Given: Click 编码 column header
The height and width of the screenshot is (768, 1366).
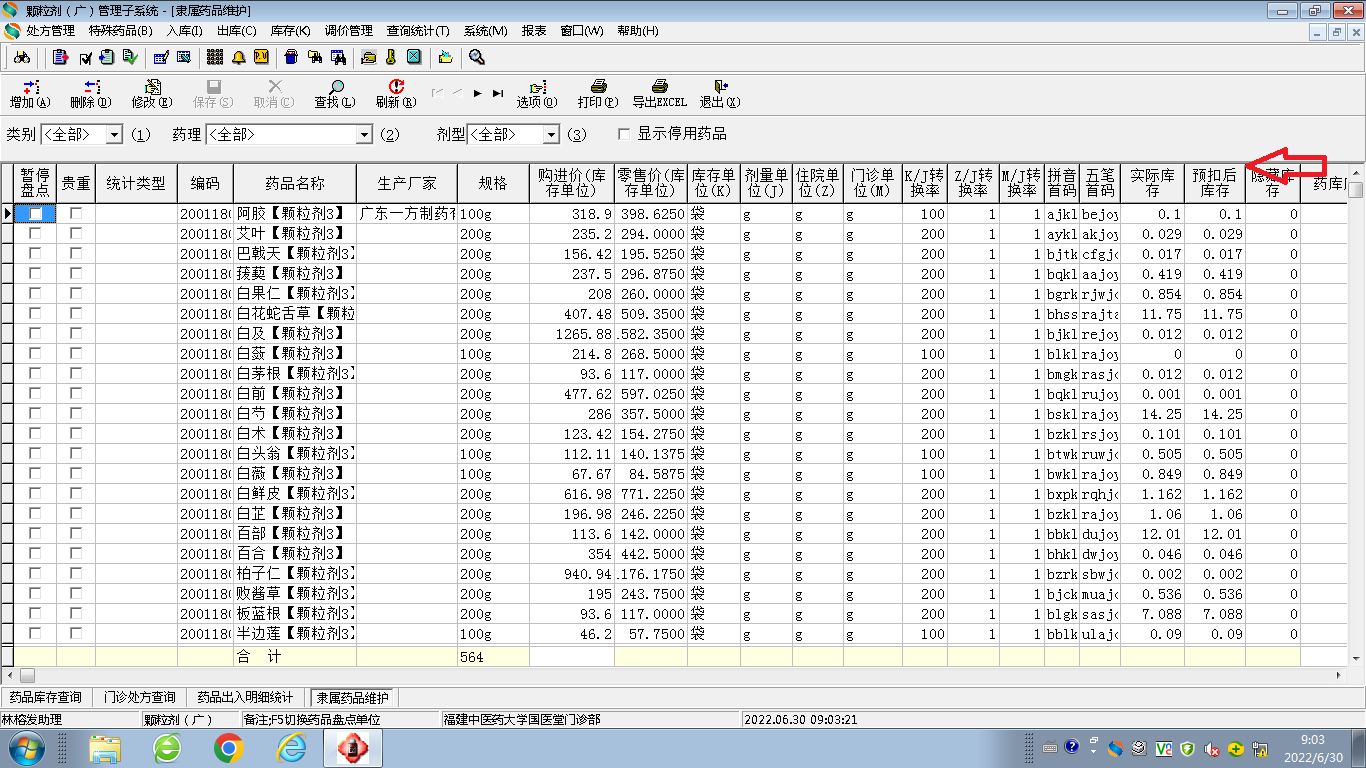Looking at the screenshot, I should tap(205, 183).
